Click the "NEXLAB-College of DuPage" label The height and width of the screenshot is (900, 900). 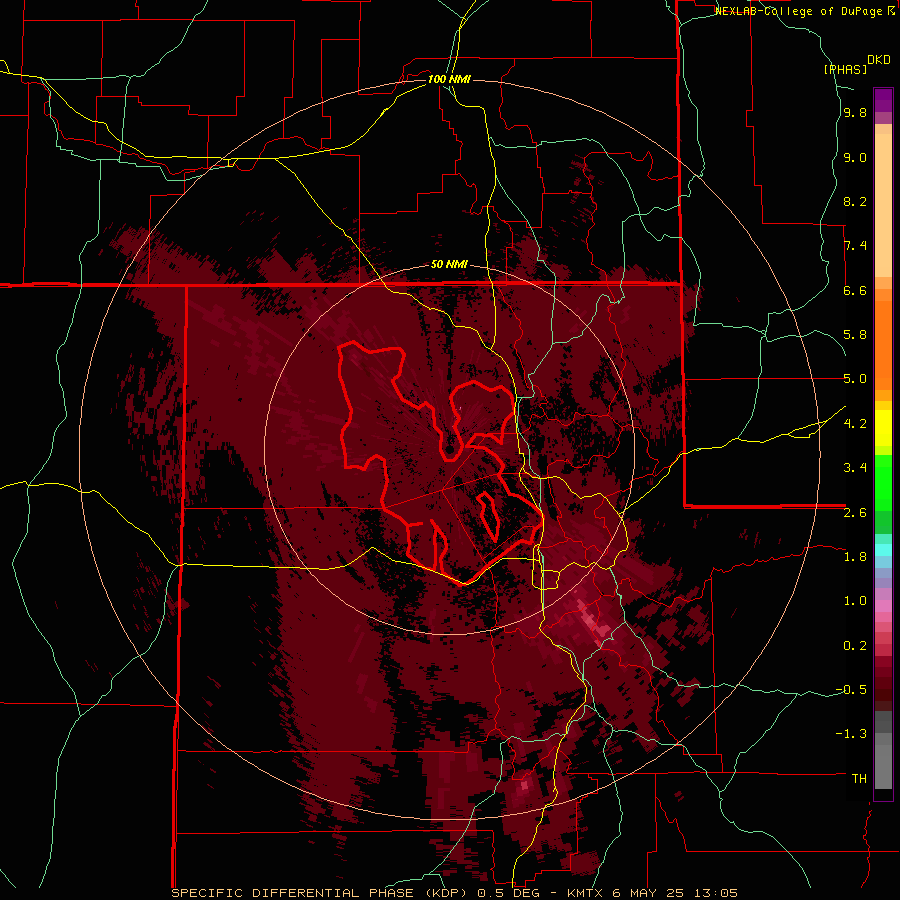[798, 11]
